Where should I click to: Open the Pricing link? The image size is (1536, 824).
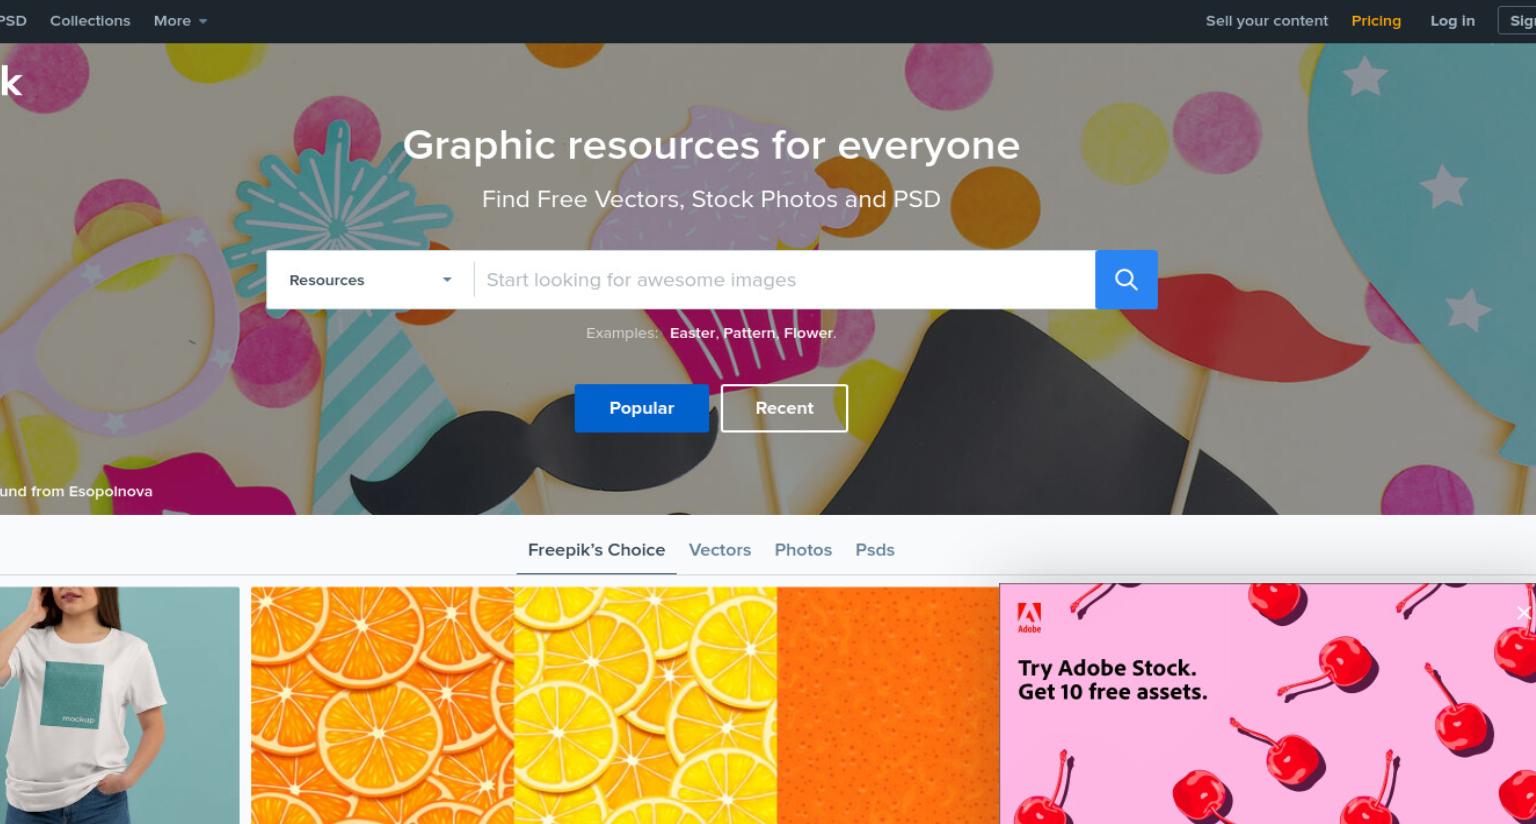pos(1376,21)
